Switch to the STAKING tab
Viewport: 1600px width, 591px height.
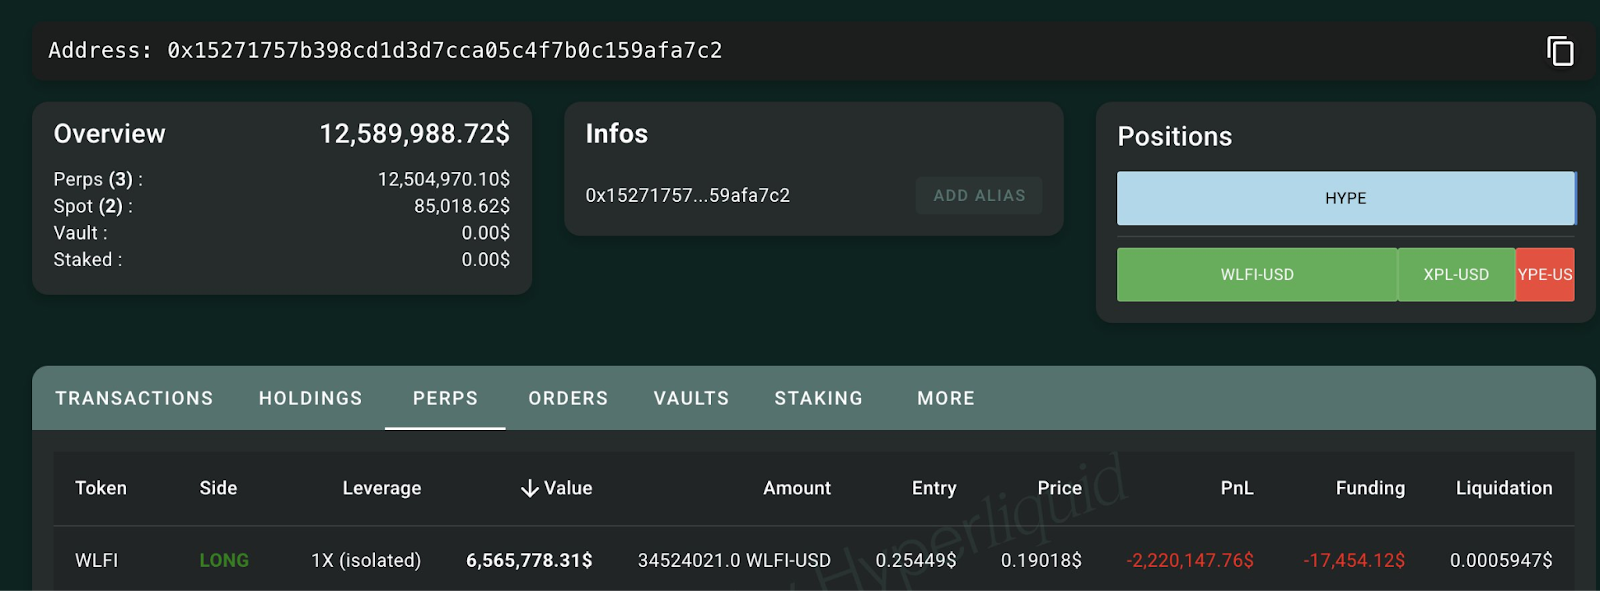(818, 398)
